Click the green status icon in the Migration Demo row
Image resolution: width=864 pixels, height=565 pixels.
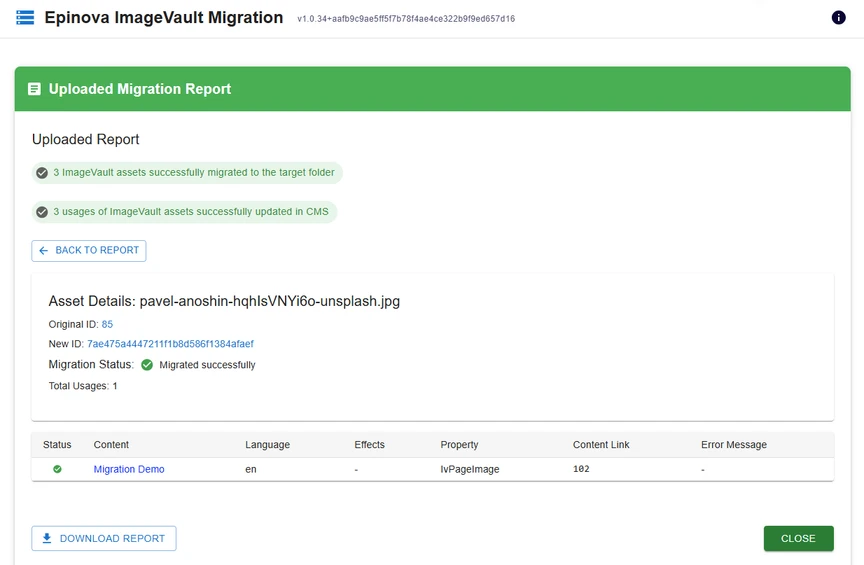click(57, 469)
